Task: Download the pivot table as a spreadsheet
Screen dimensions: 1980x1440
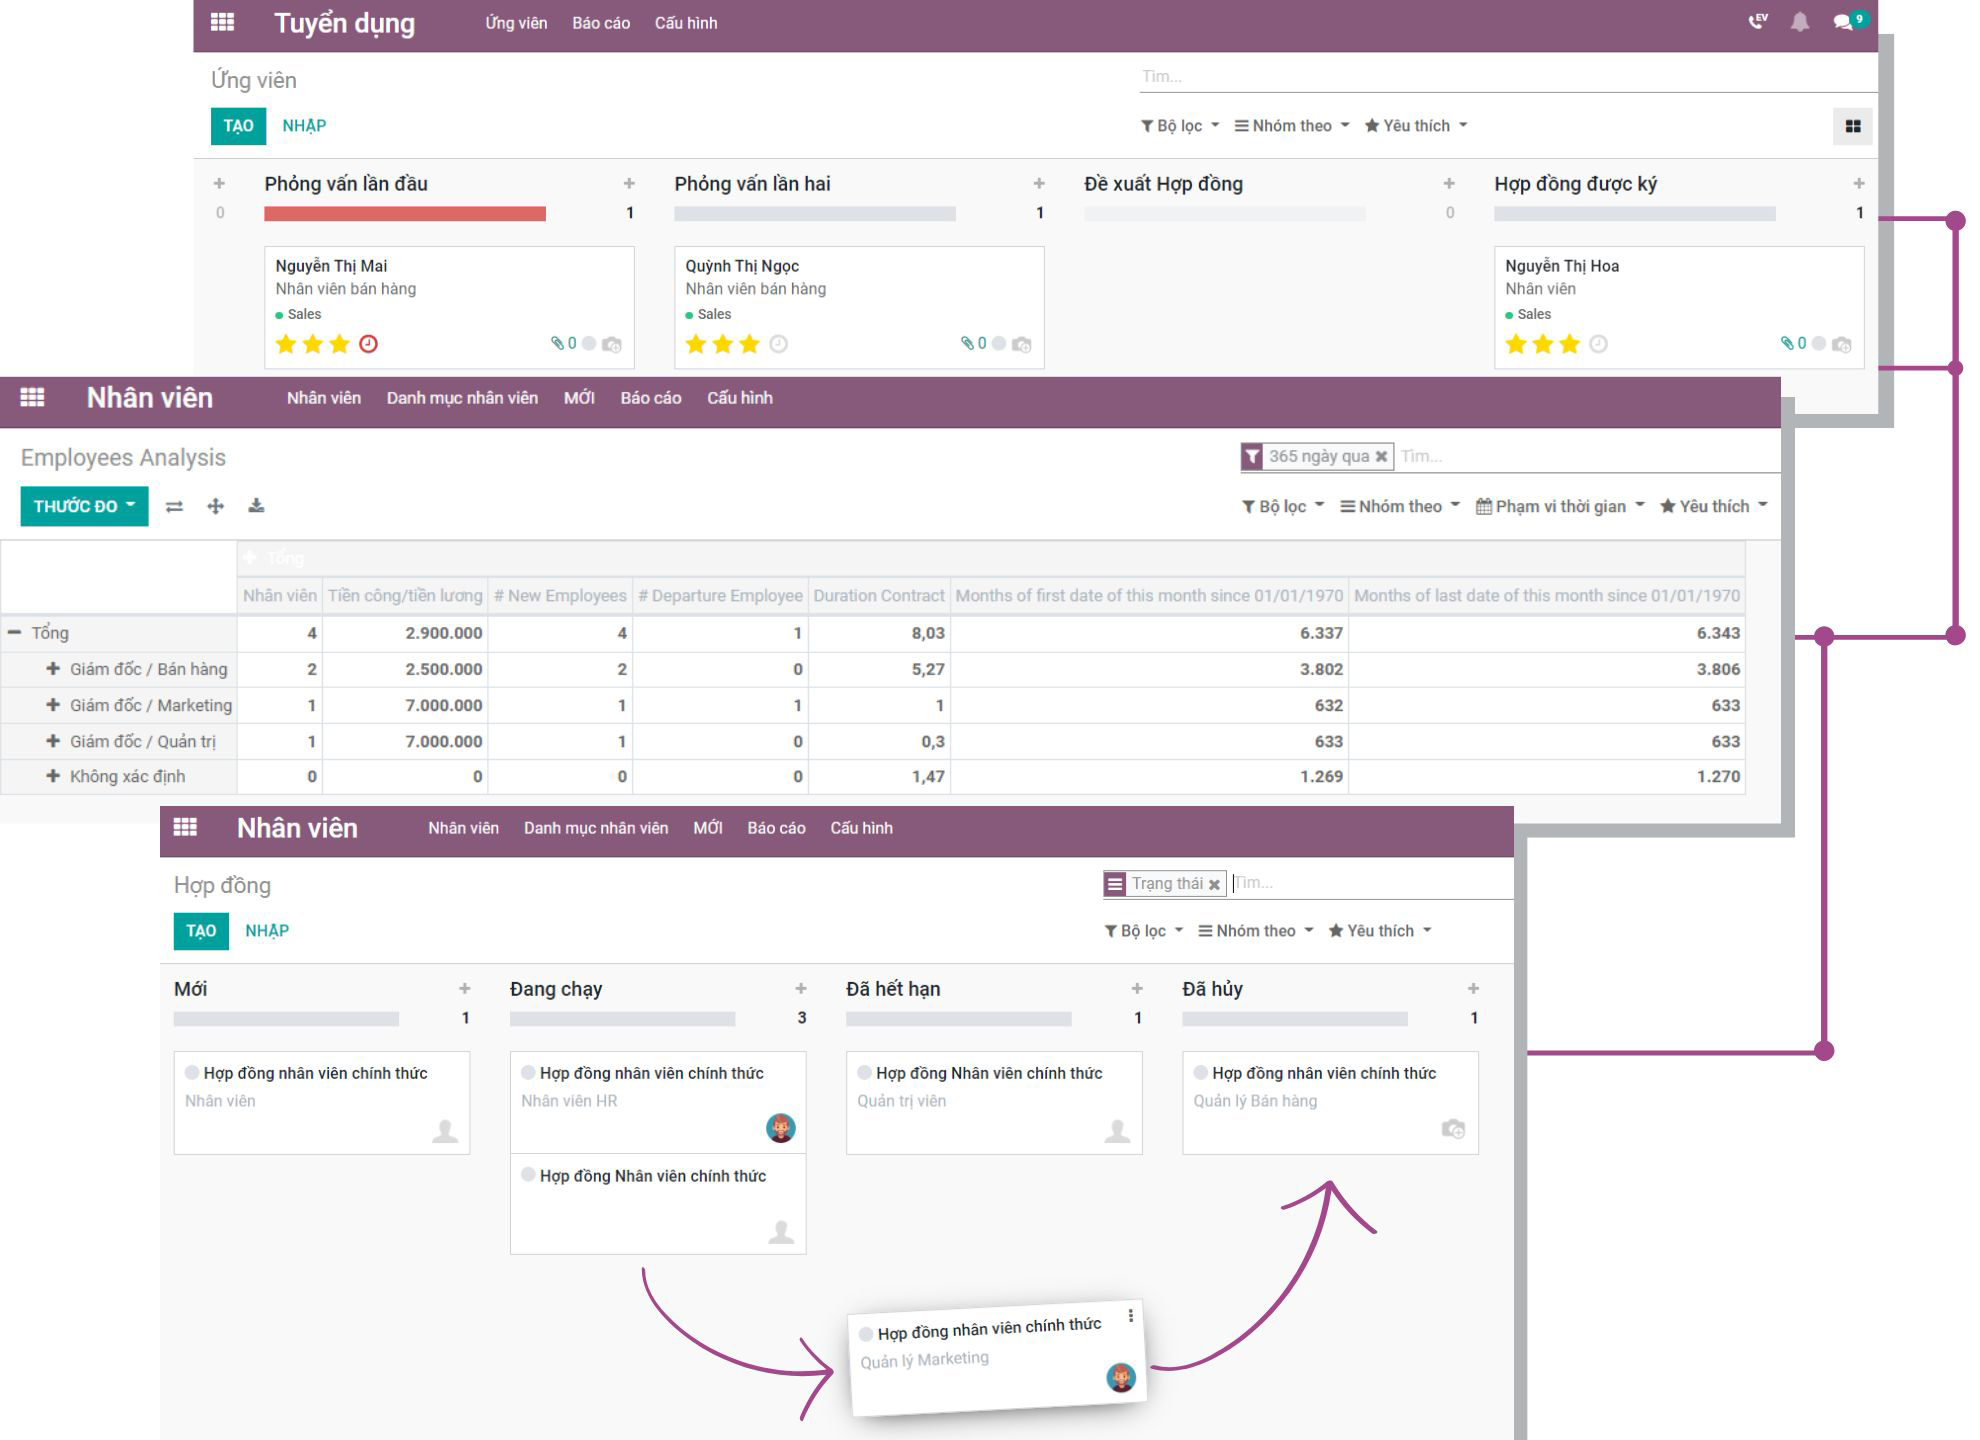Action: 256,506
